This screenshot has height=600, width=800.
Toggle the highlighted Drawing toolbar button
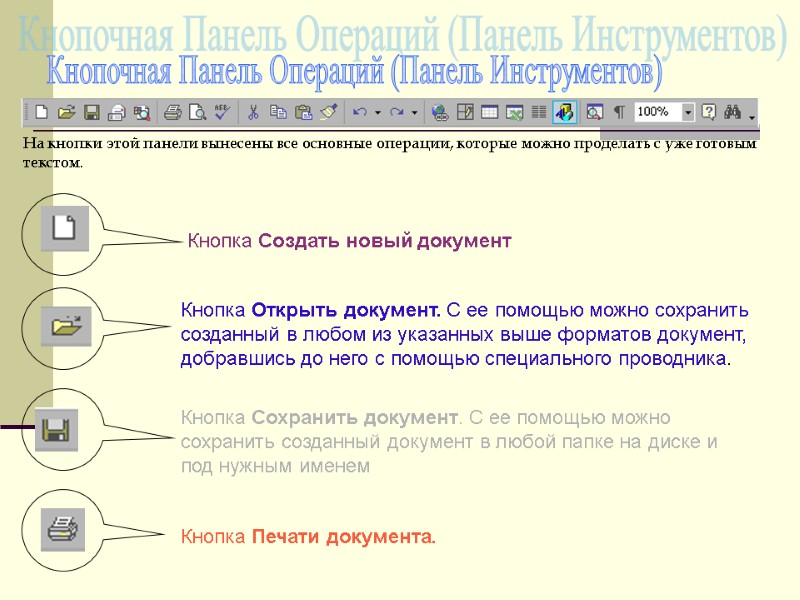[x=564, y=112]
